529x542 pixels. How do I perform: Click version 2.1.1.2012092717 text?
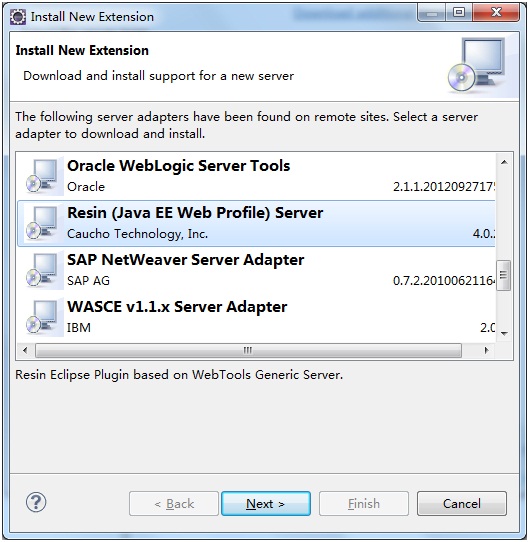[x=444, y=187]
